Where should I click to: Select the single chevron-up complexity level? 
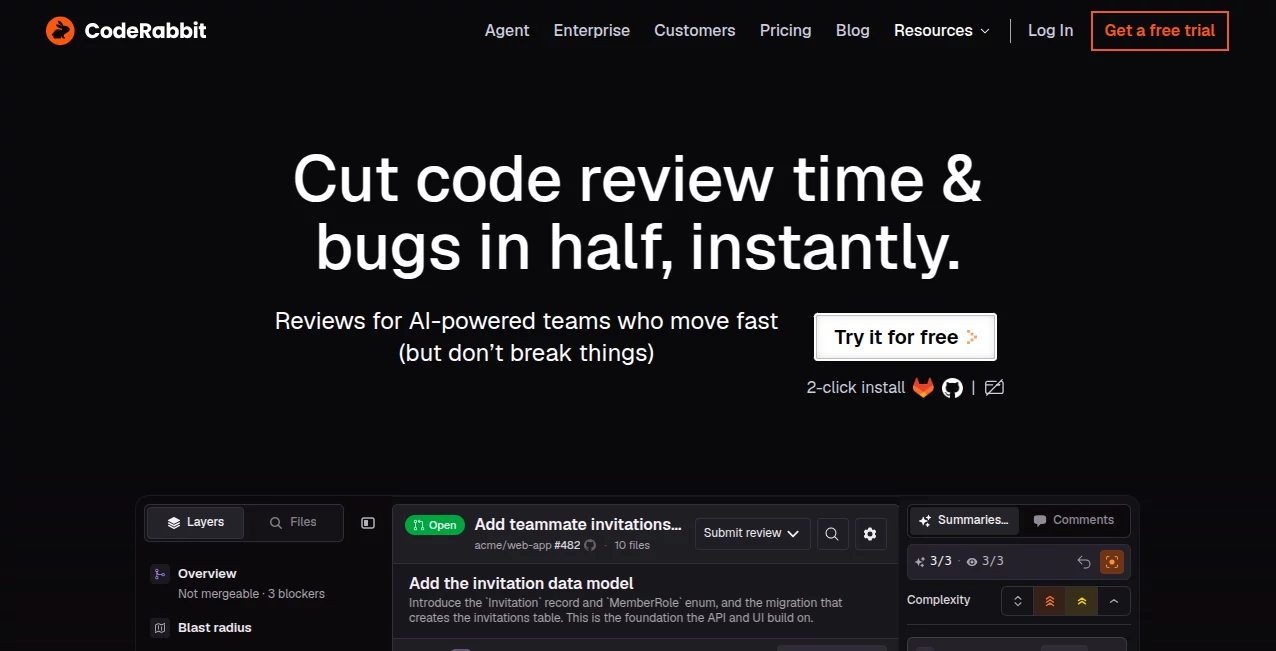pos(1114,601)
